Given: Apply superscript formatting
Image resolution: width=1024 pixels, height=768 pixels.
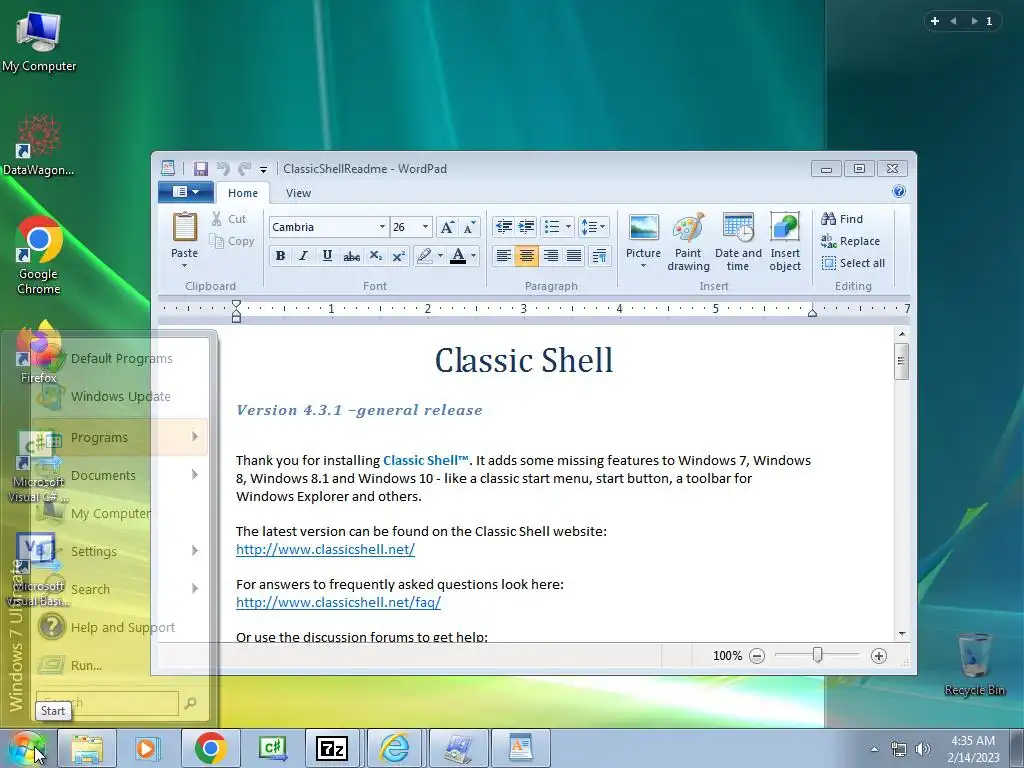Looking at the screenshot, I should tap(398, 256).
